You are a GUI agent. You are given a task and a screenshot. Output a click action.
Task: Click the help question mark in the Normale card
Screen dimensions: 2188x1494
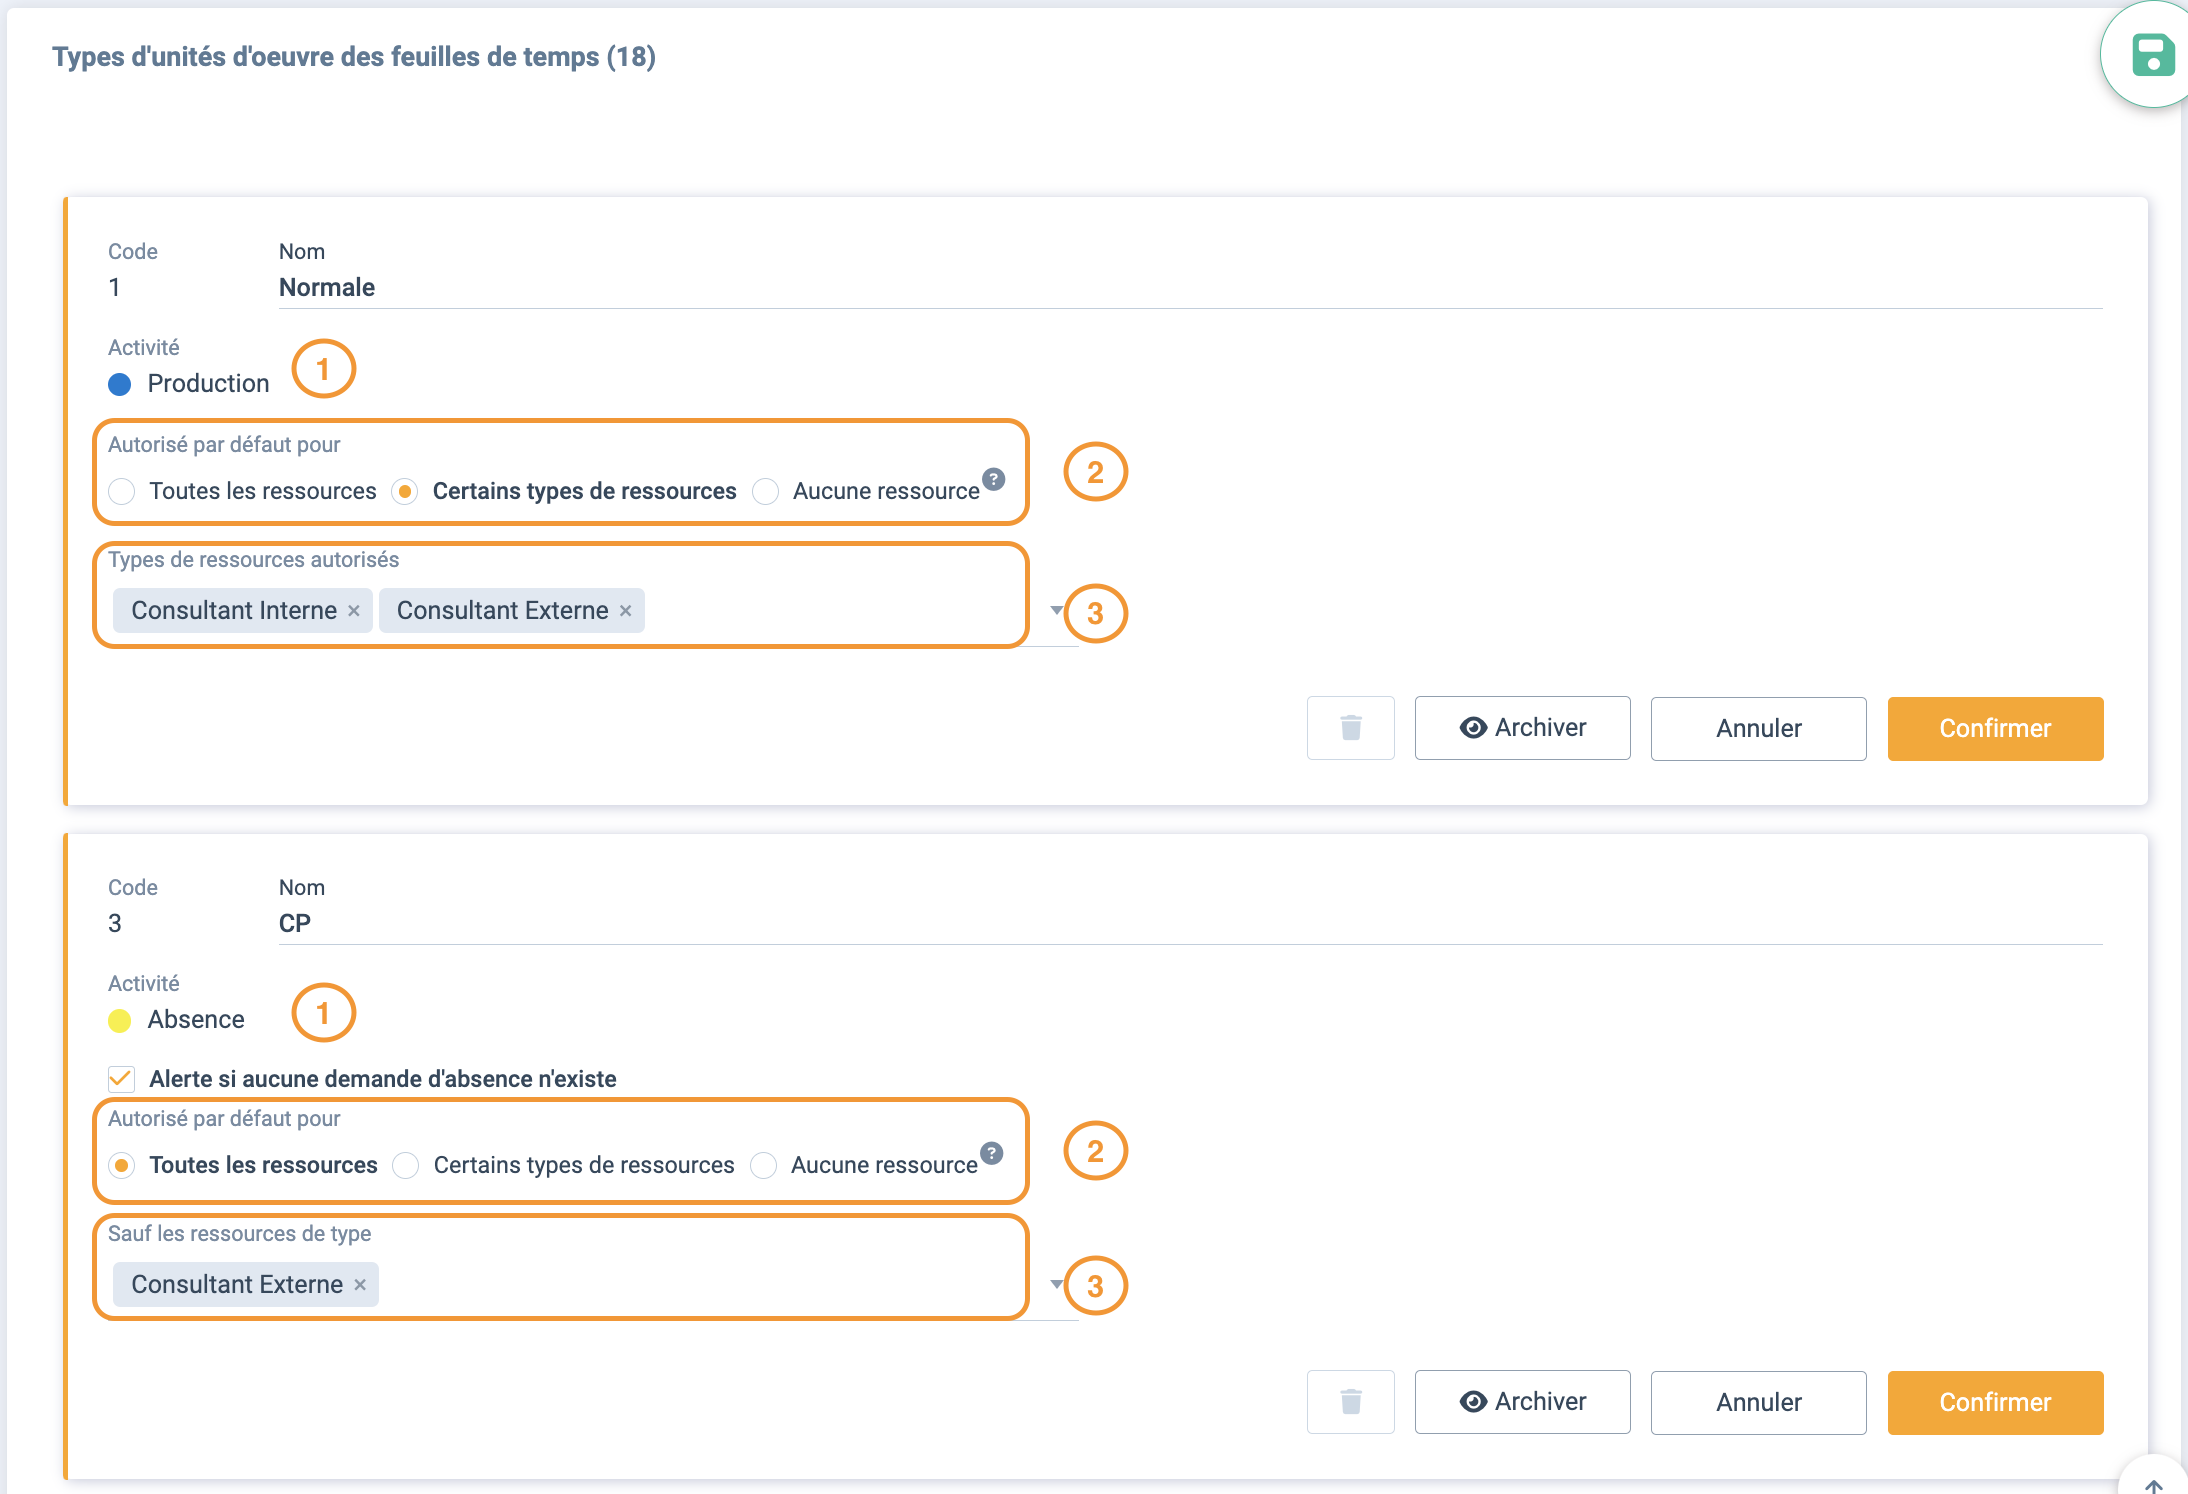[993, 479]
